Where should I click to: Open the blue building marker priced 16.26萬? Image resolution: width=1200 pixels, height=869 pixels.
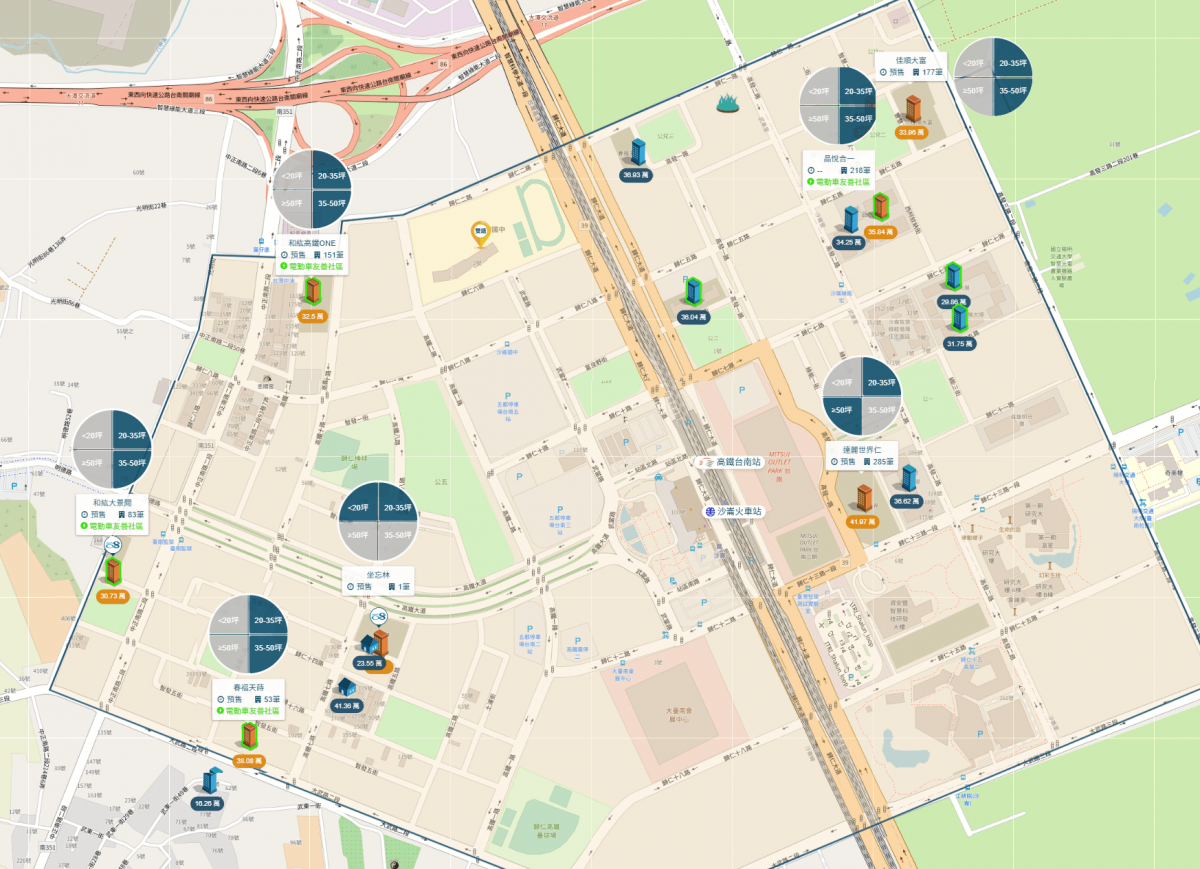tap(211, 780)
